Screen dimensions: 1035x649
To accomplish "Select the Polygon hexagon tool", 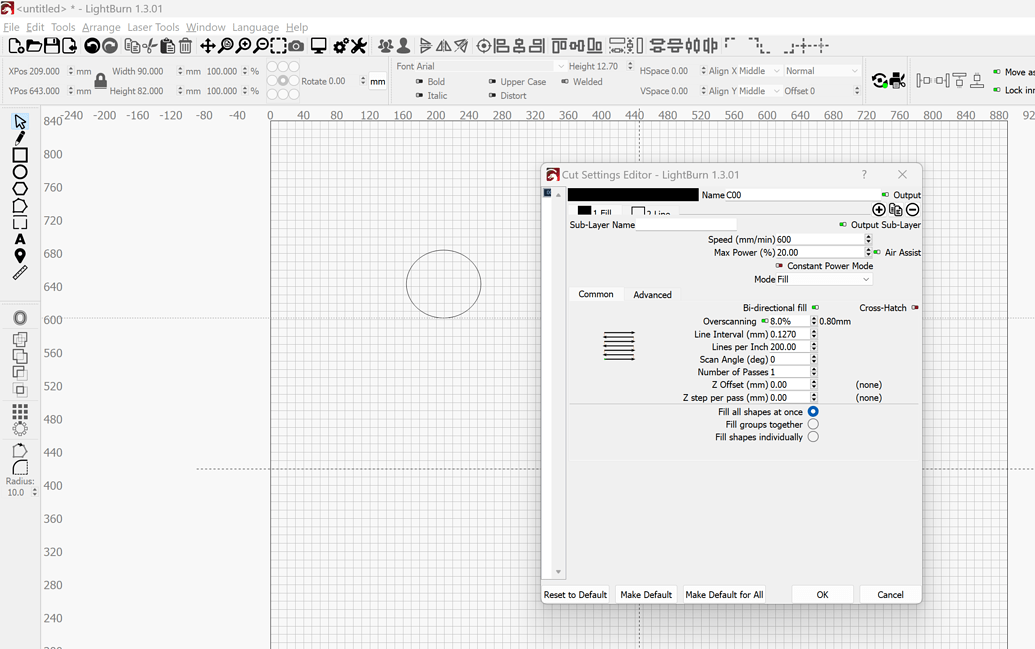I will pyautogui.click(x=20, y=189).
